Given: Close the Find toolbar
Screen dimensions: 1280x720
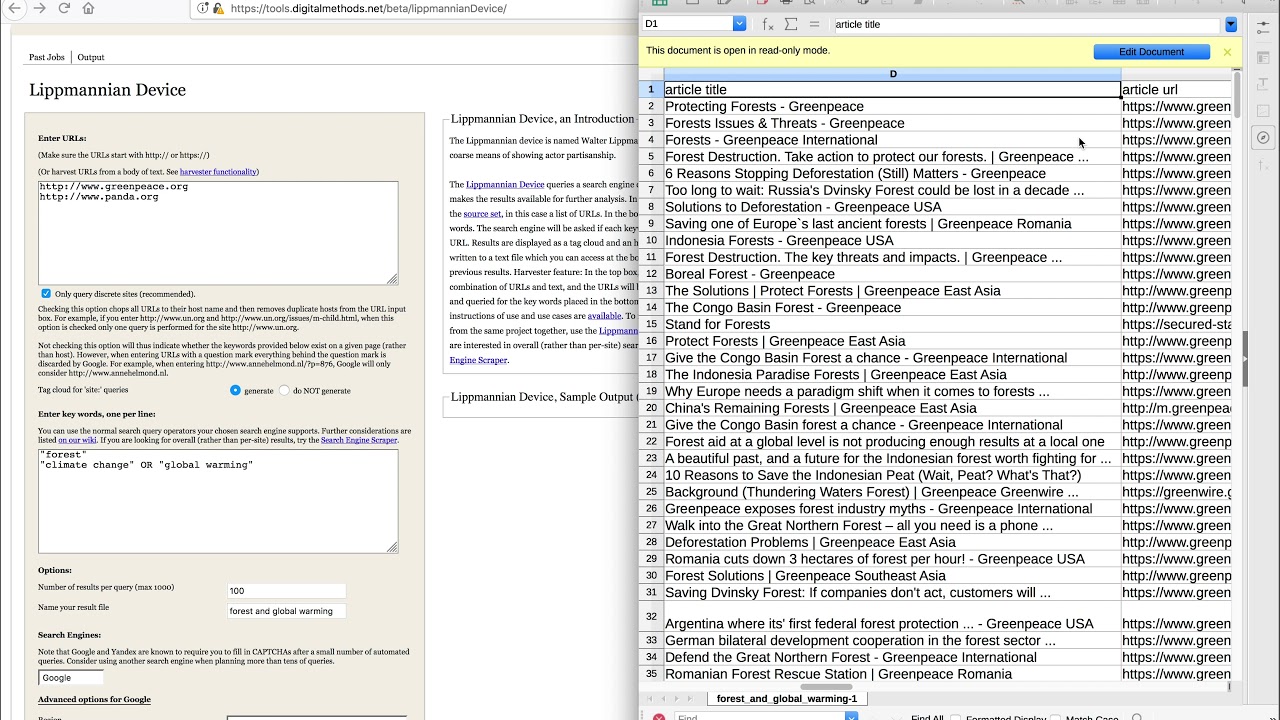Looking at the screenshot, I should (659, 717).
